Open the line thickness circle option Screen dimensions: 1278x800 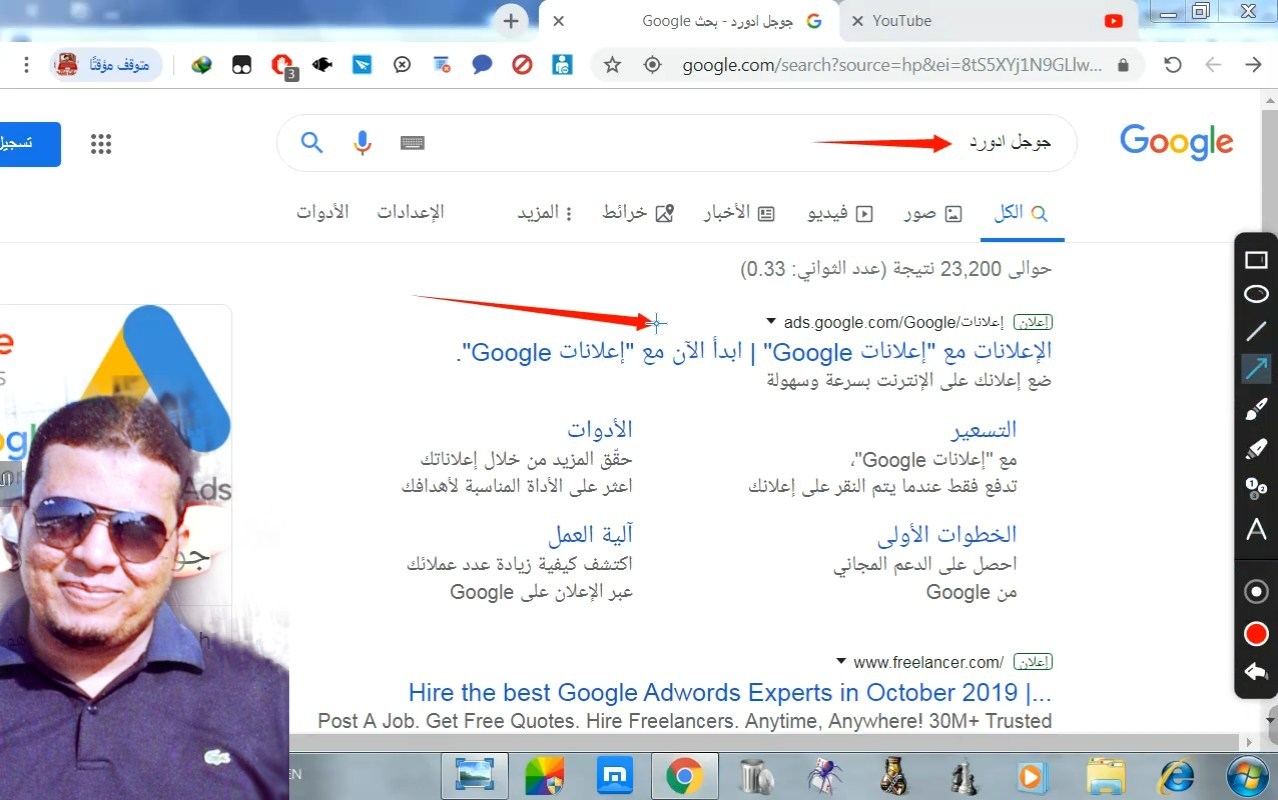1256,592
